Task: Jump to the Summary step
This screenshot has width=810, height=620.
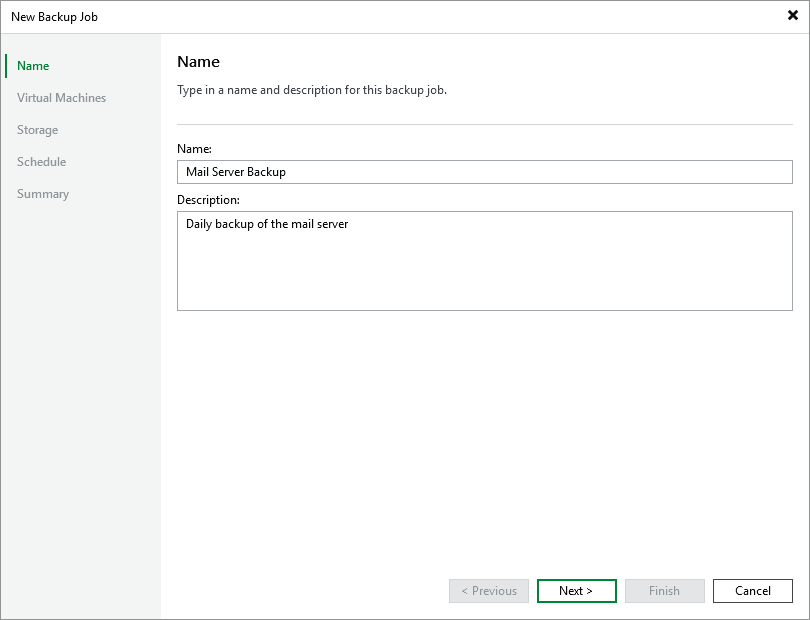Action: click(x=43, y=194)
